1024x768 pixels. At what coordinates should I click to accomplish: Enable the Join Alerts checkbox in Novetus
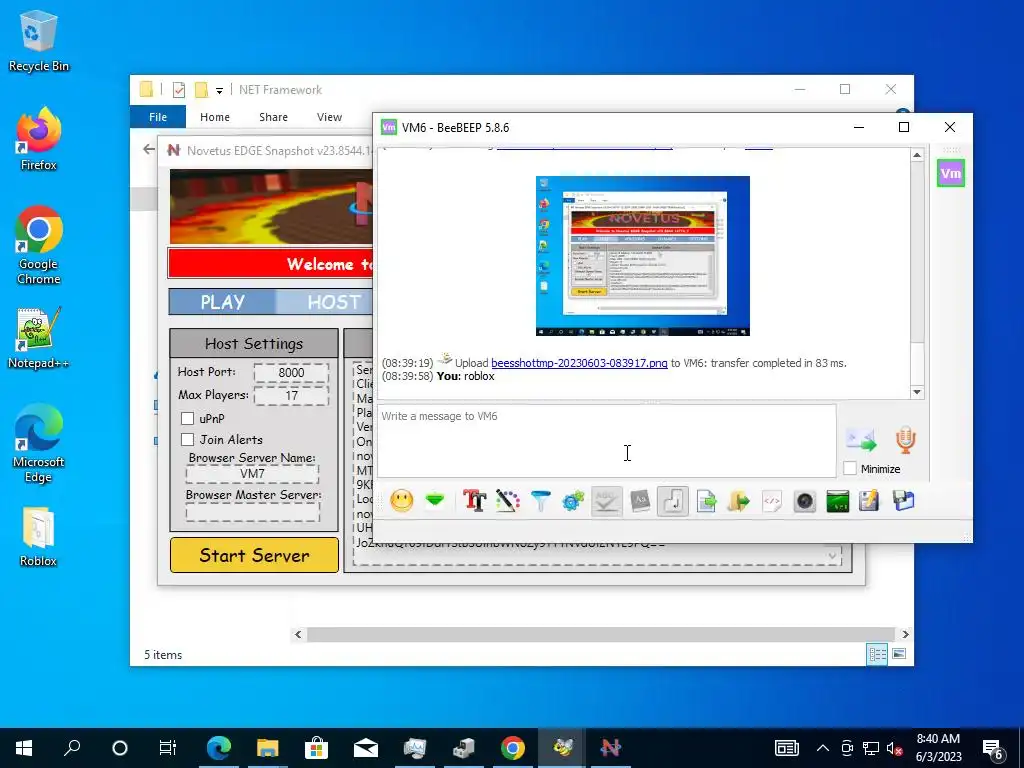coord(187,440)
